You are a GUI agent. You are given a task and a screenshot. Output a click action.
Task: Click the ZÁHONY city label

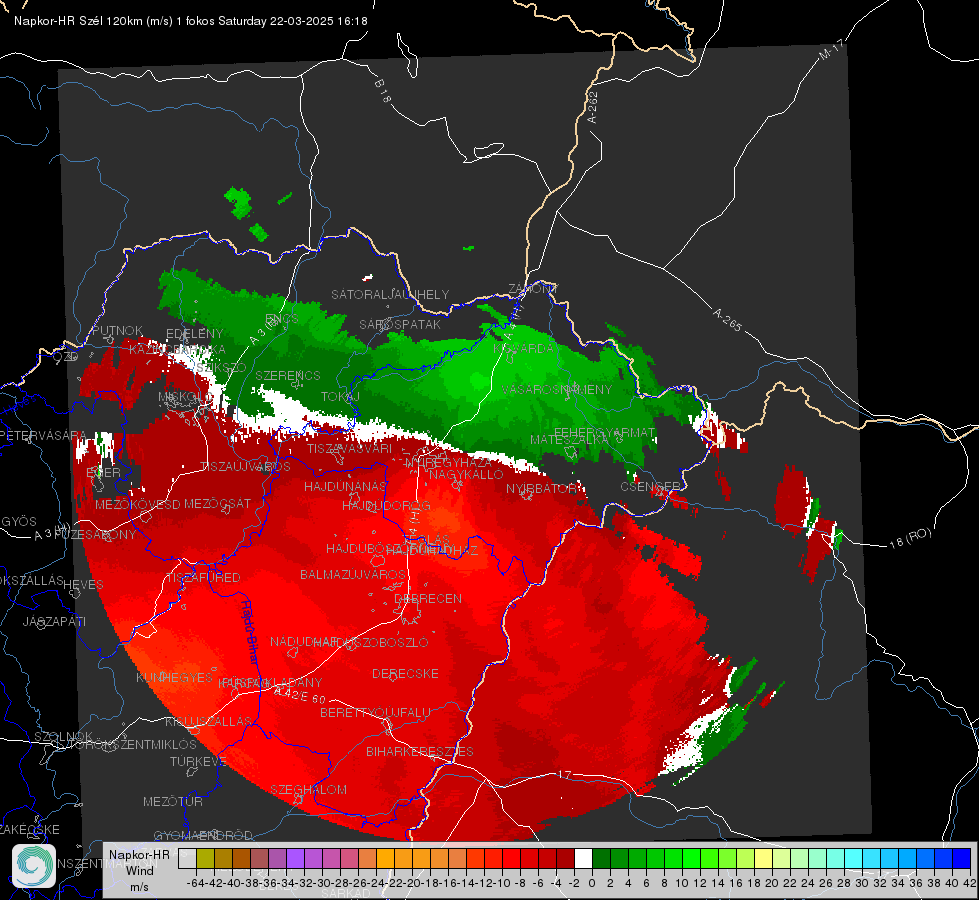point(532,289)
